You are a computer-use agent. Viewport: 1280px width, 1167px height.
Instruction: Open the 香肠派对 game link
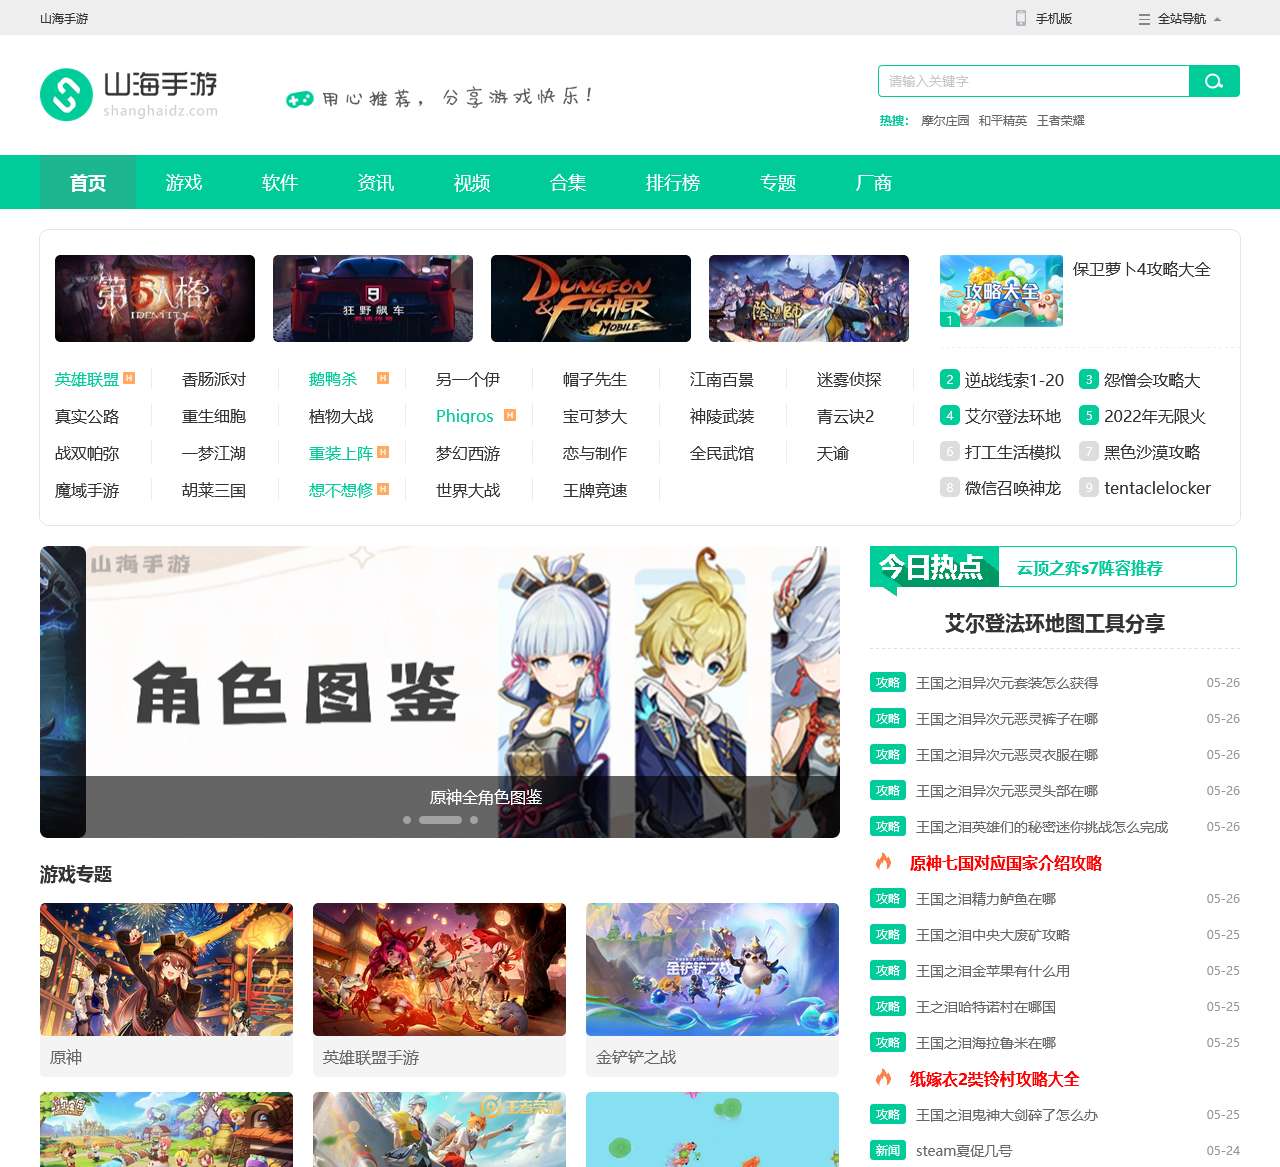point(214,379)
